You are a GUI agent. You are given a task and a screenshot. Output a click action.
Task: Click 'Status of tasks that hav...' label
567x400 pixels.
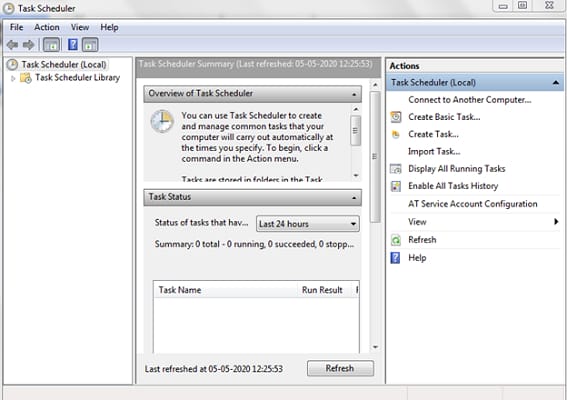pos(201,223)
